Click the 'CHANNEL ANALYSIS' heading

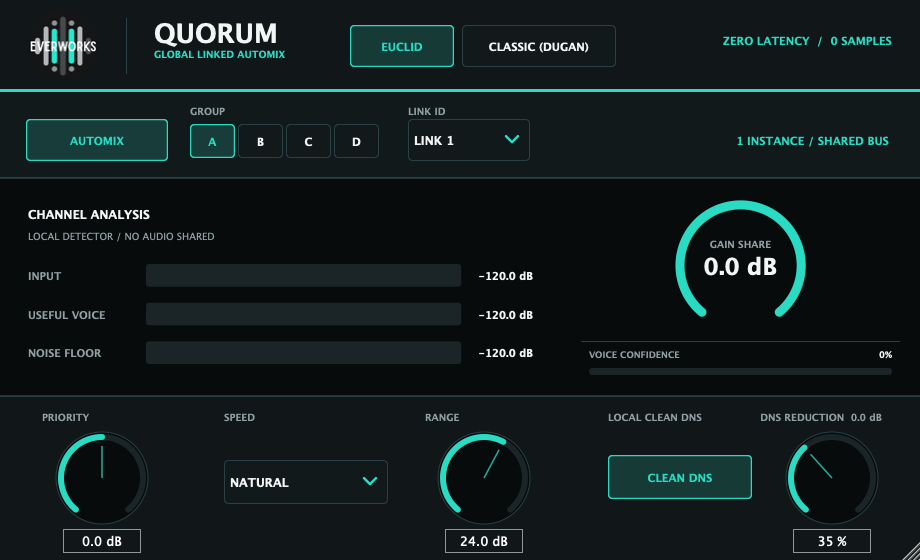tap(89, 215)
